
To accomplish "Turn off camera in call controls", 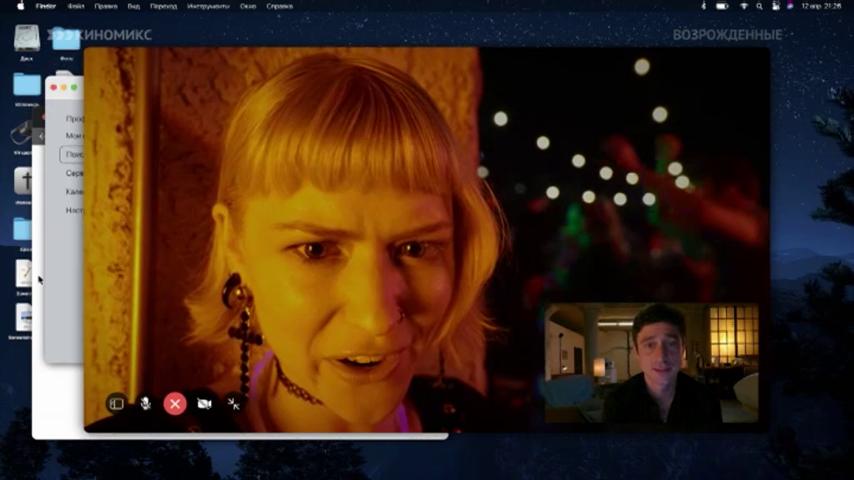I will tap(204, 404).
